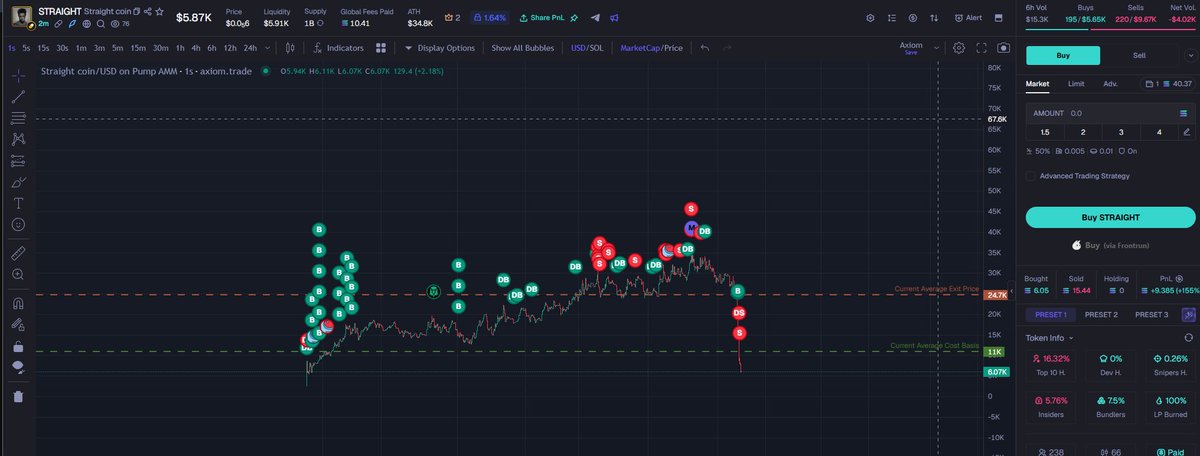Click the Current Average Cost Basis line label

pos(934,346)
